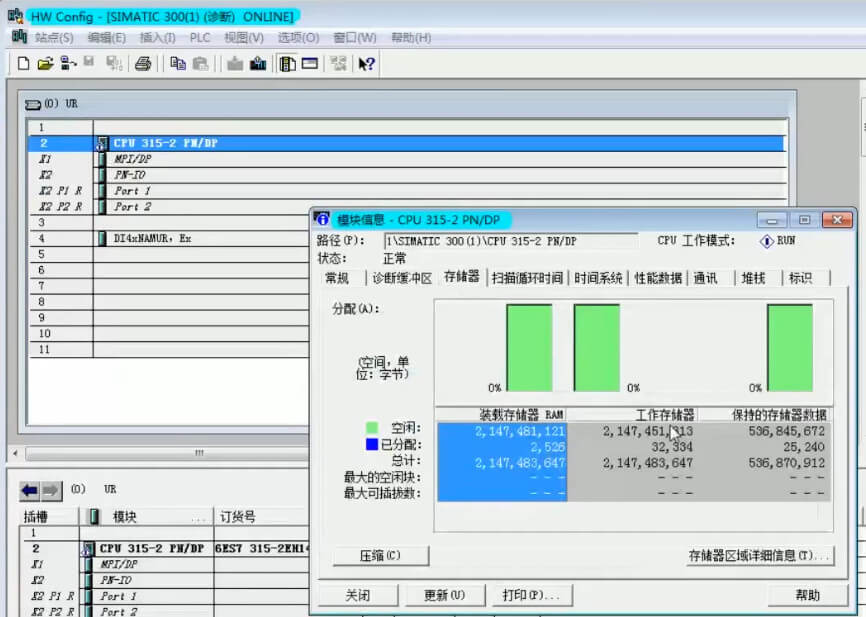Click the 压缩(C) button
The image size is (866, 617).
(x=381, y=556)
